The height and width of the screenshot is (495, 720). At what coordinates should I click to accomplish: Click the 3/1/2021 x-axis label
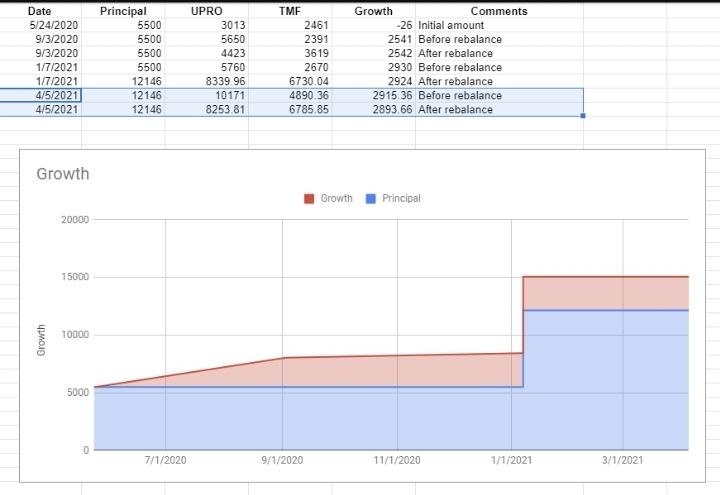[x=623, y=460]
